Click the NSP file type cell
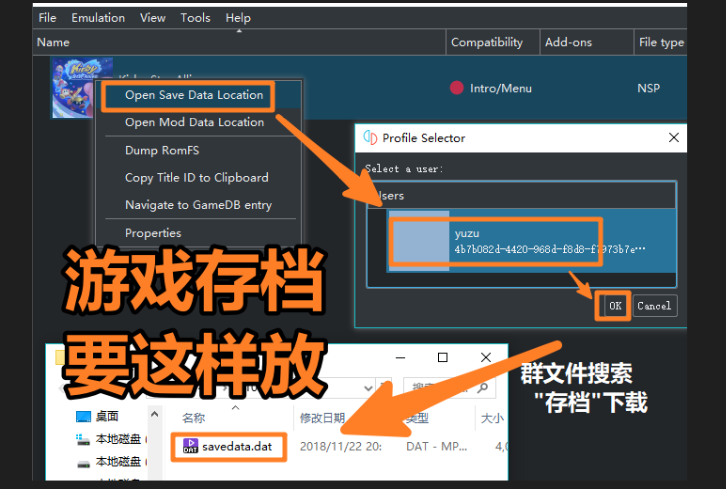 tap(648, 88)
